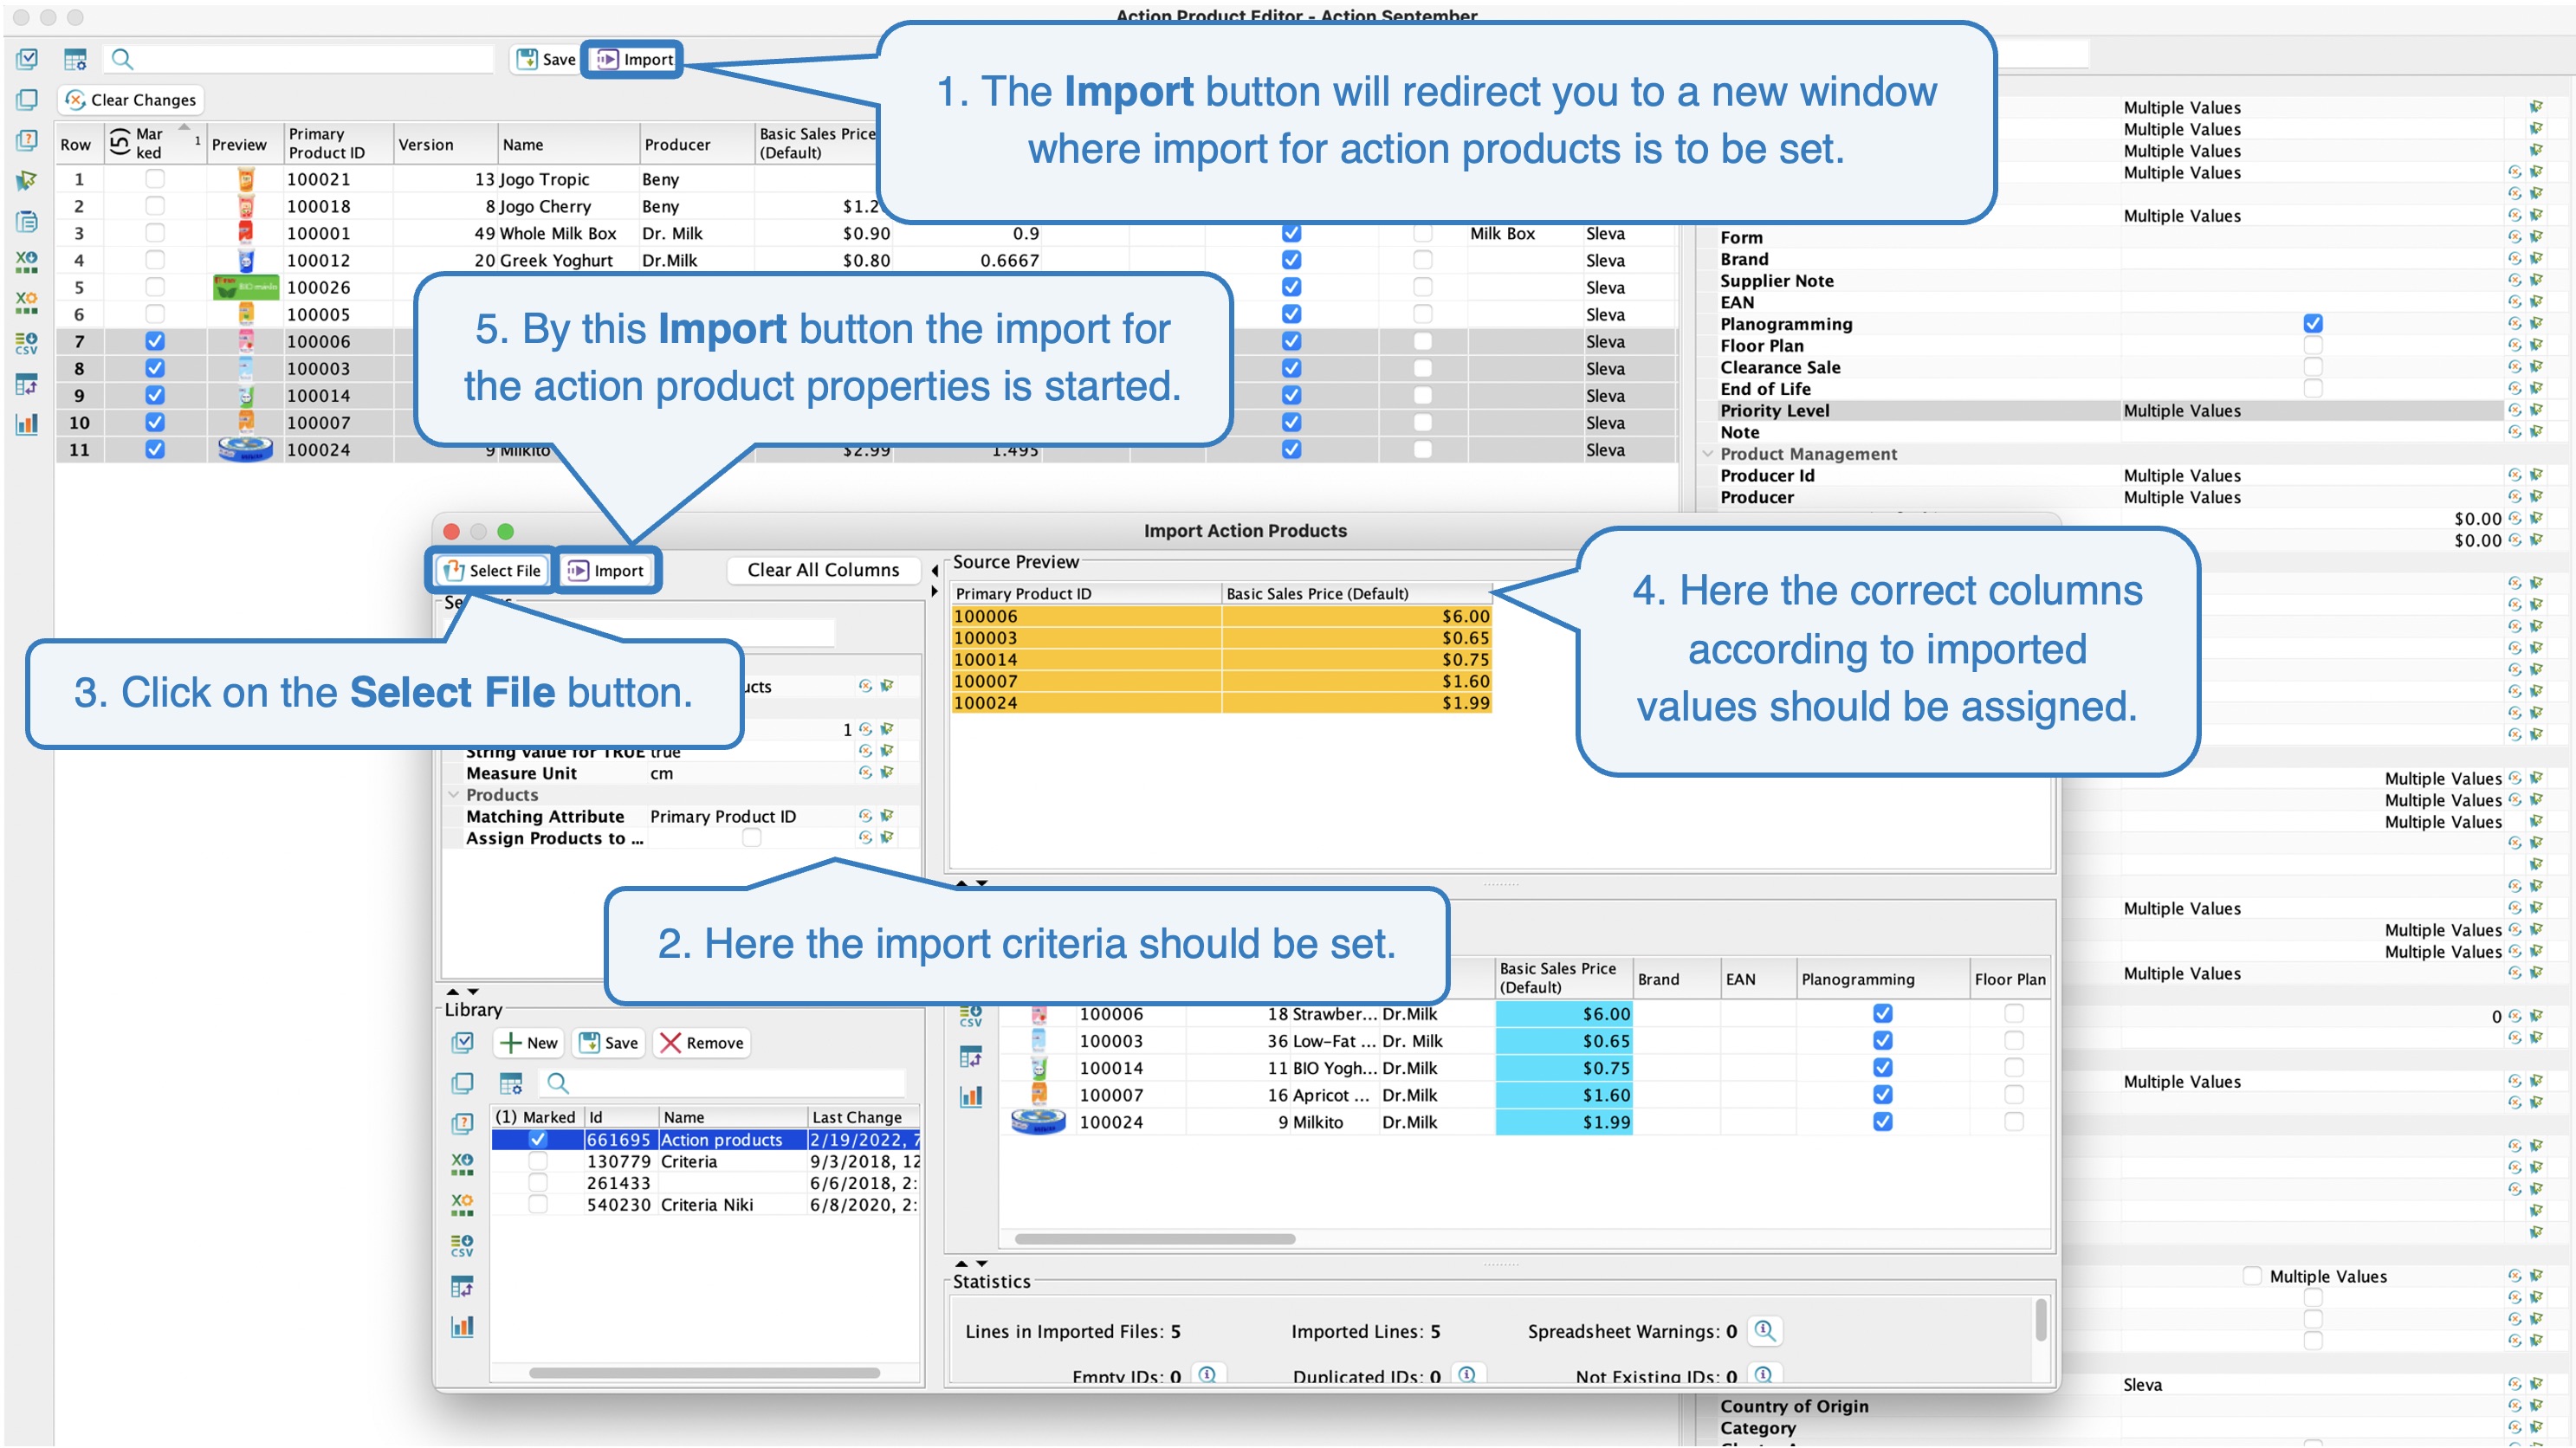The image size is (2576, 1448).
Task: Enable End of Life checkbox in properties
Action: tap(2313, 388)
